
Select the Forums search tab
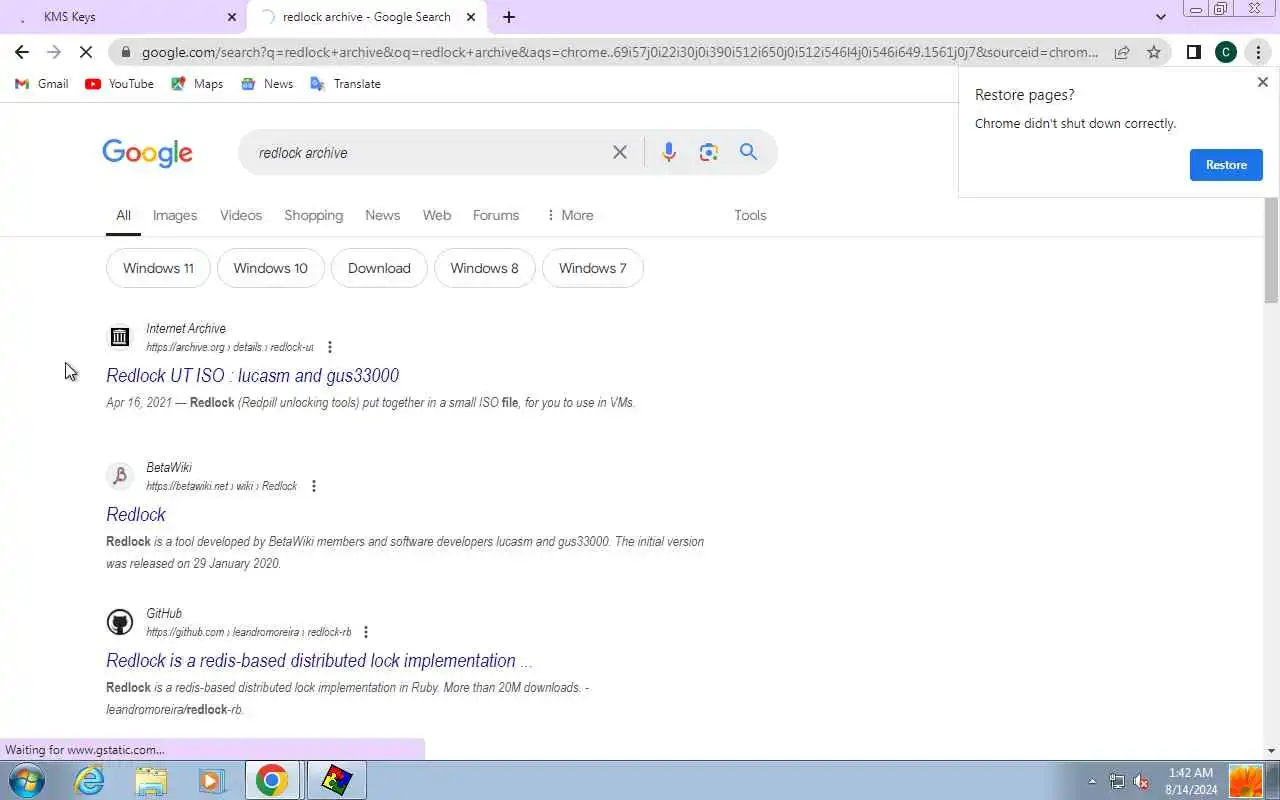[496, 215]
